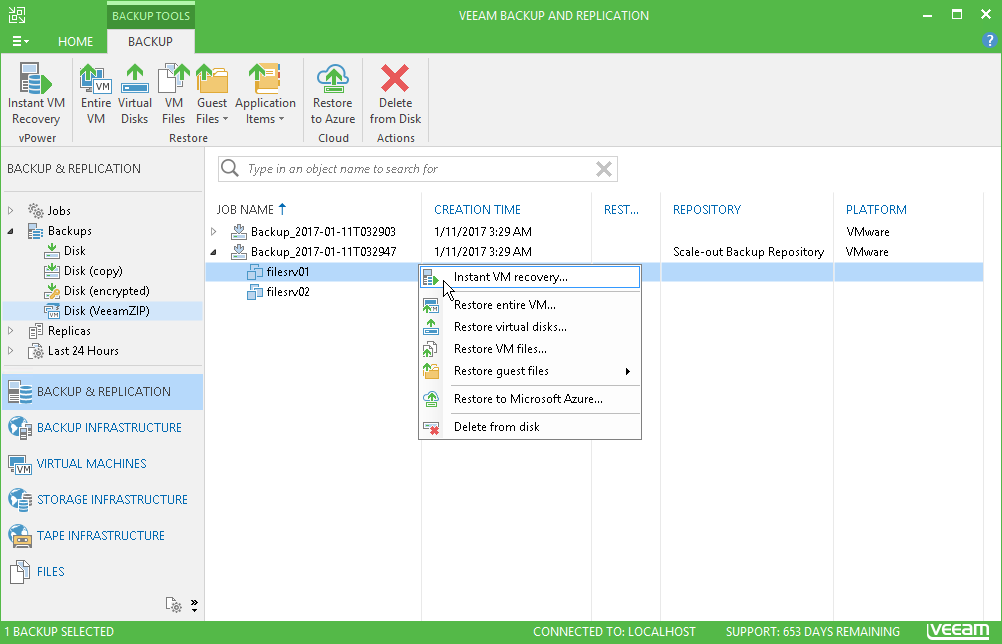Open the Guest Files ribbon dropdown

(x=212, y=94)
